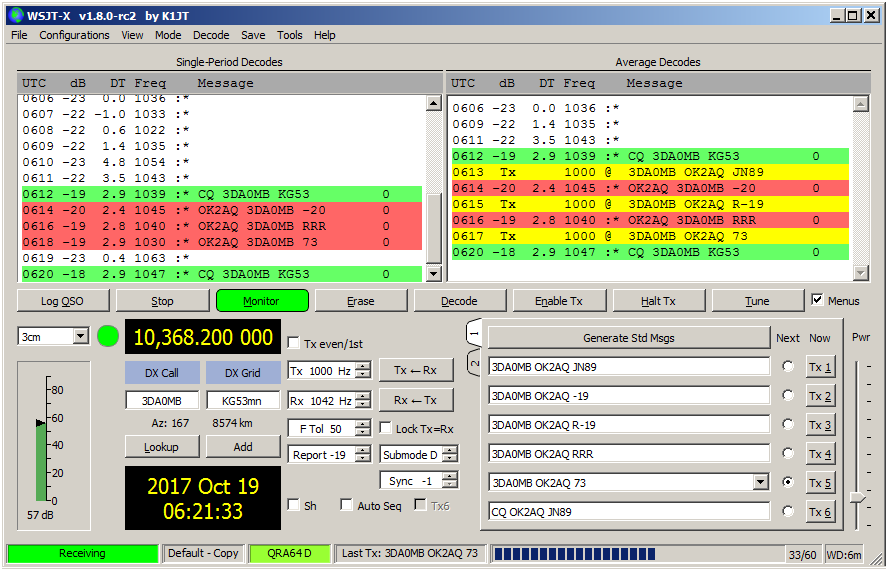Adjust the Submode D spinner

[419, 454]
